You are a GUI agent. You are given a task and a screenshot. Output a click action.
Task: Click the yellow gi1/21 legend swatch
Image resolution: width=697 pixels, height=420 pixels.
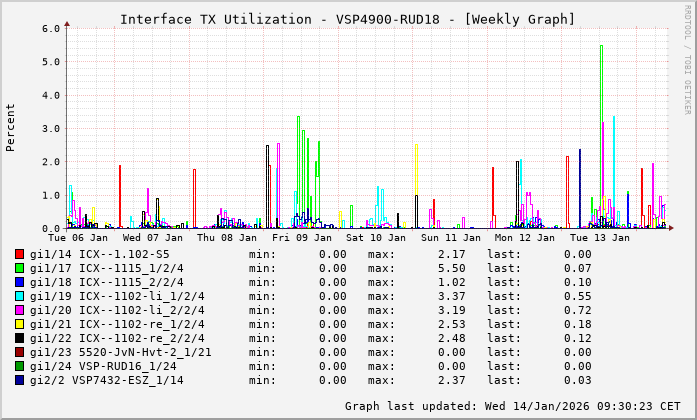(x=19, y=324)
